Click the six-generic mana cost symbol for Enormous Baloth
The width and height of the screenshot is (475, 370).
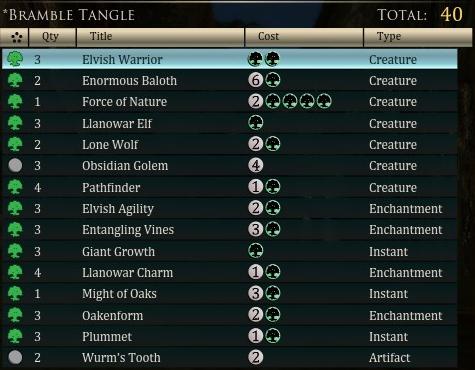(256, 80)
